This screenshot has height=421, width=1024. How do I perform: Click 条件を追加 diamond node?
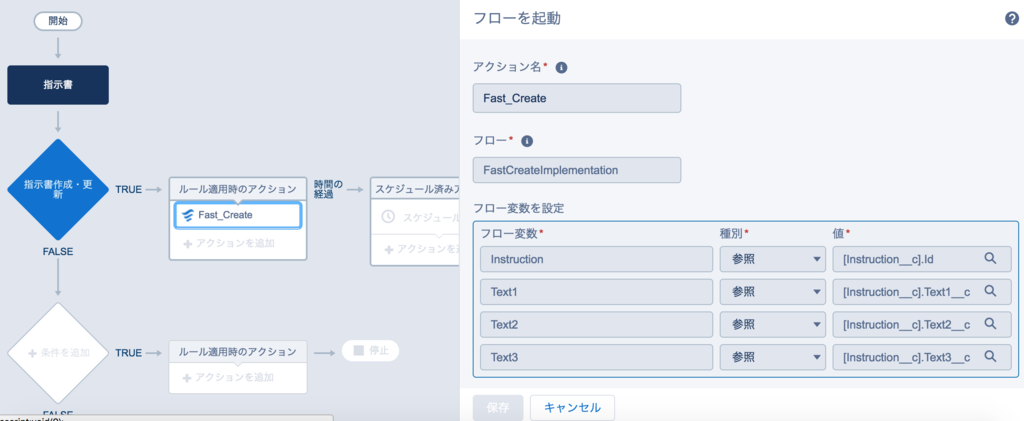[x=58, y=353]
